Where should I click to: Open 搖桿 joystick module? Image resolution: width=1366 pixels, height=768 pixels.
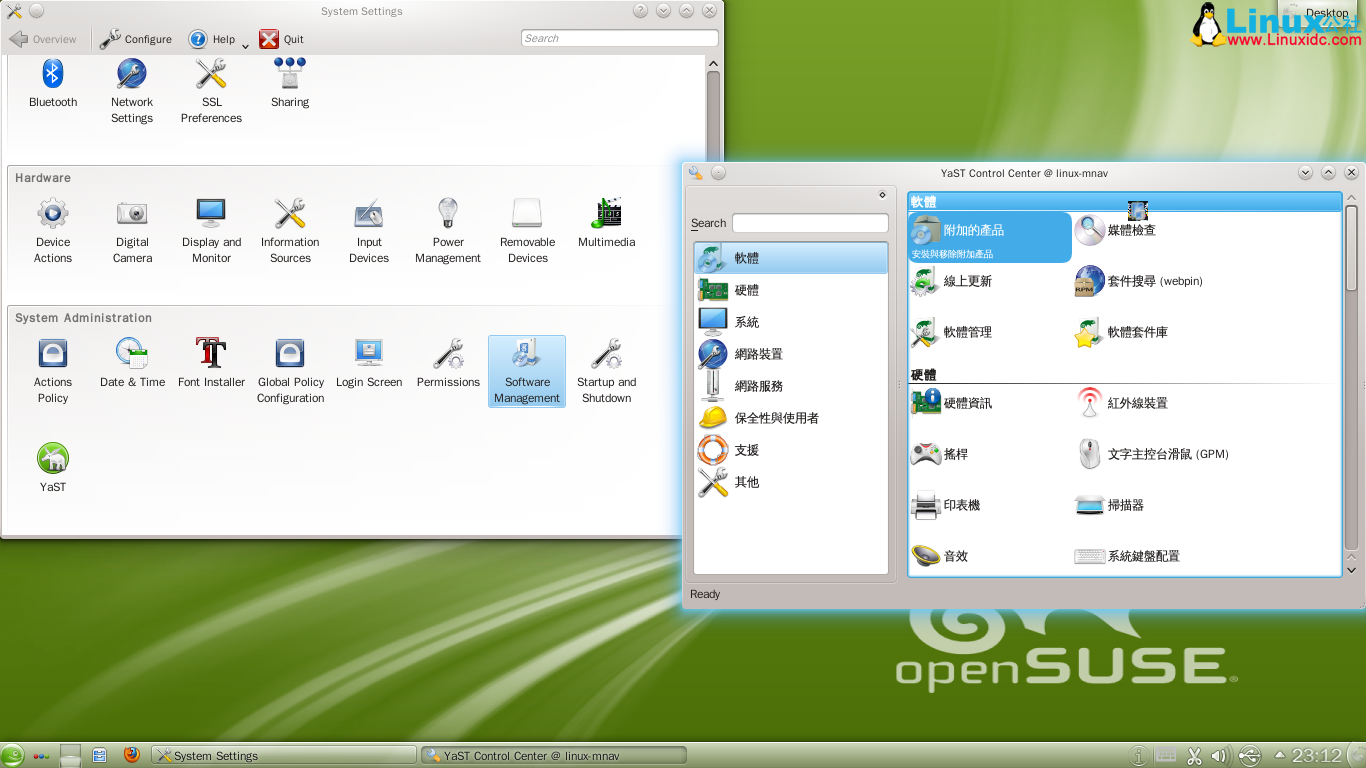click(939, 454)
